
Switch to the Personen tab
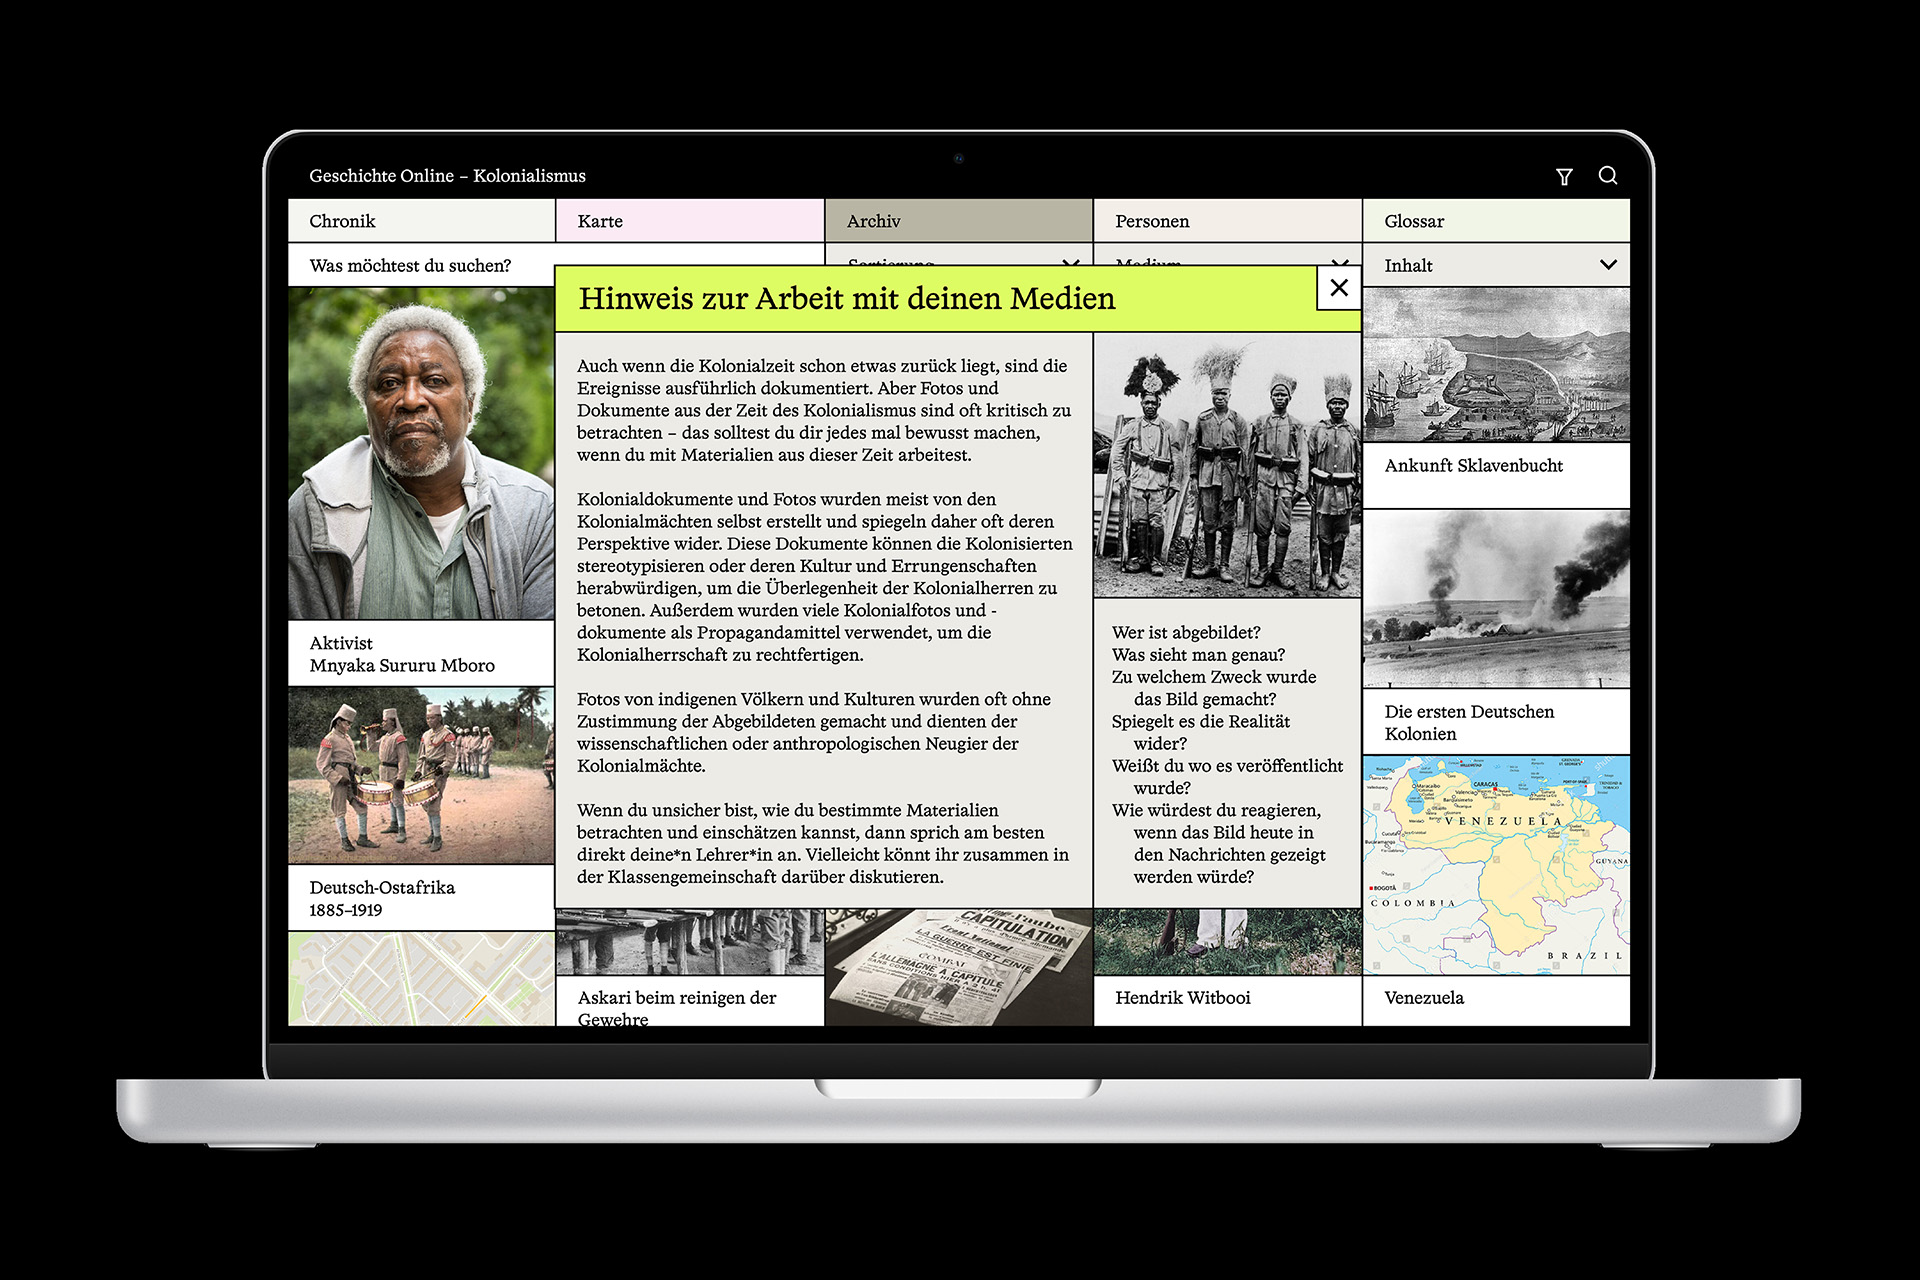click(1228, 221)
